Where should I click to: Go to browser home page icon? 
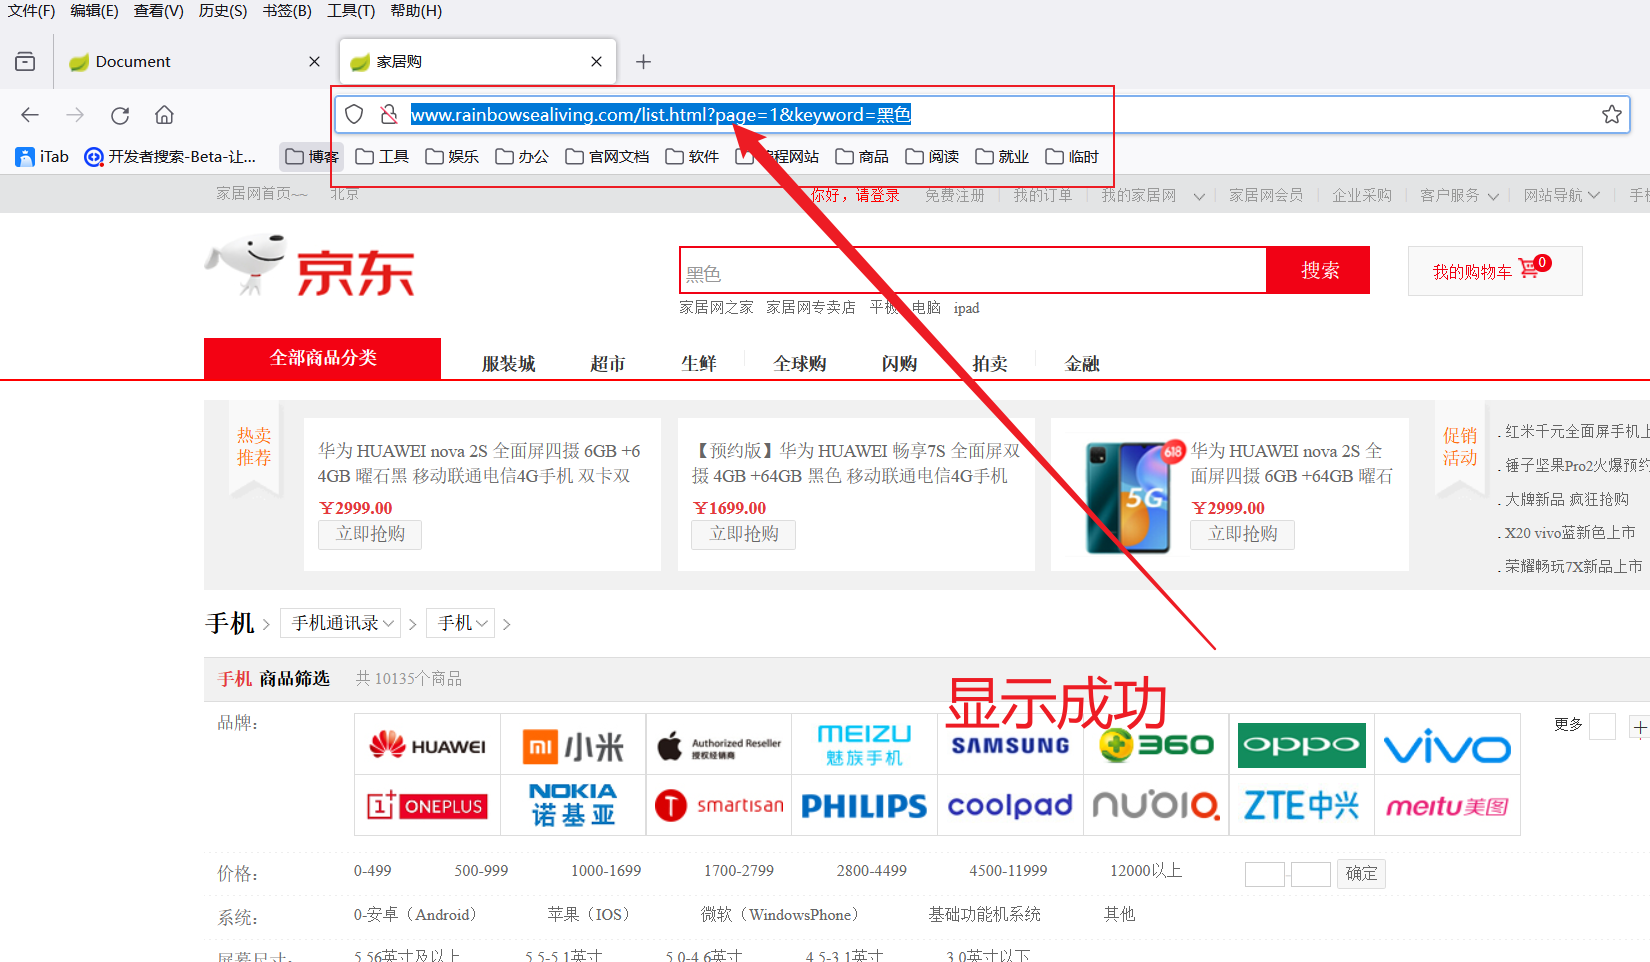(164, 115)
